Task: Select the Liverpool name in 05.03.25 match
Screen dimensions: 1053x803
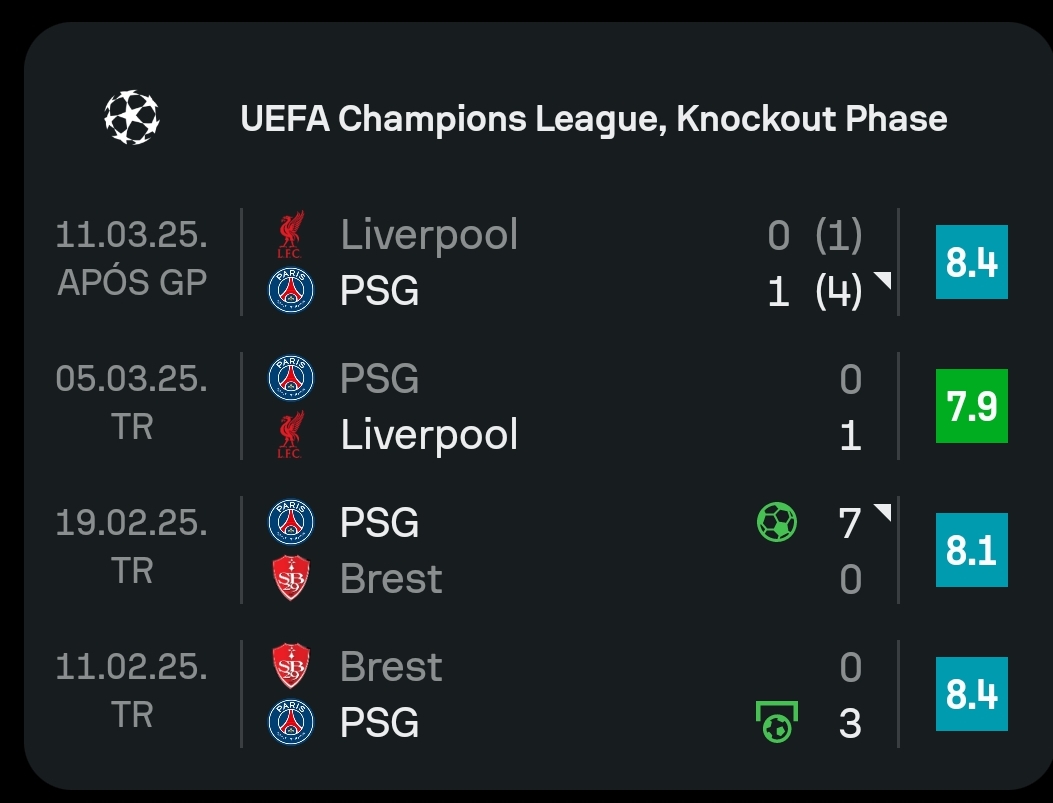Action: coord(429,434)
